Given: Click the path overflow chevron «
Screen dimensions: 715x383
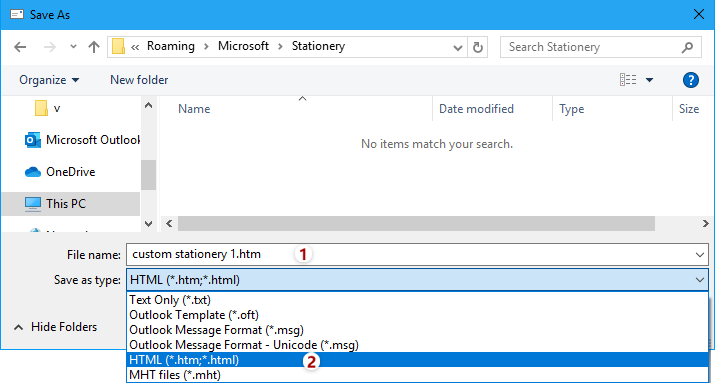Looking at the screenshot, I should coord(135,47).
